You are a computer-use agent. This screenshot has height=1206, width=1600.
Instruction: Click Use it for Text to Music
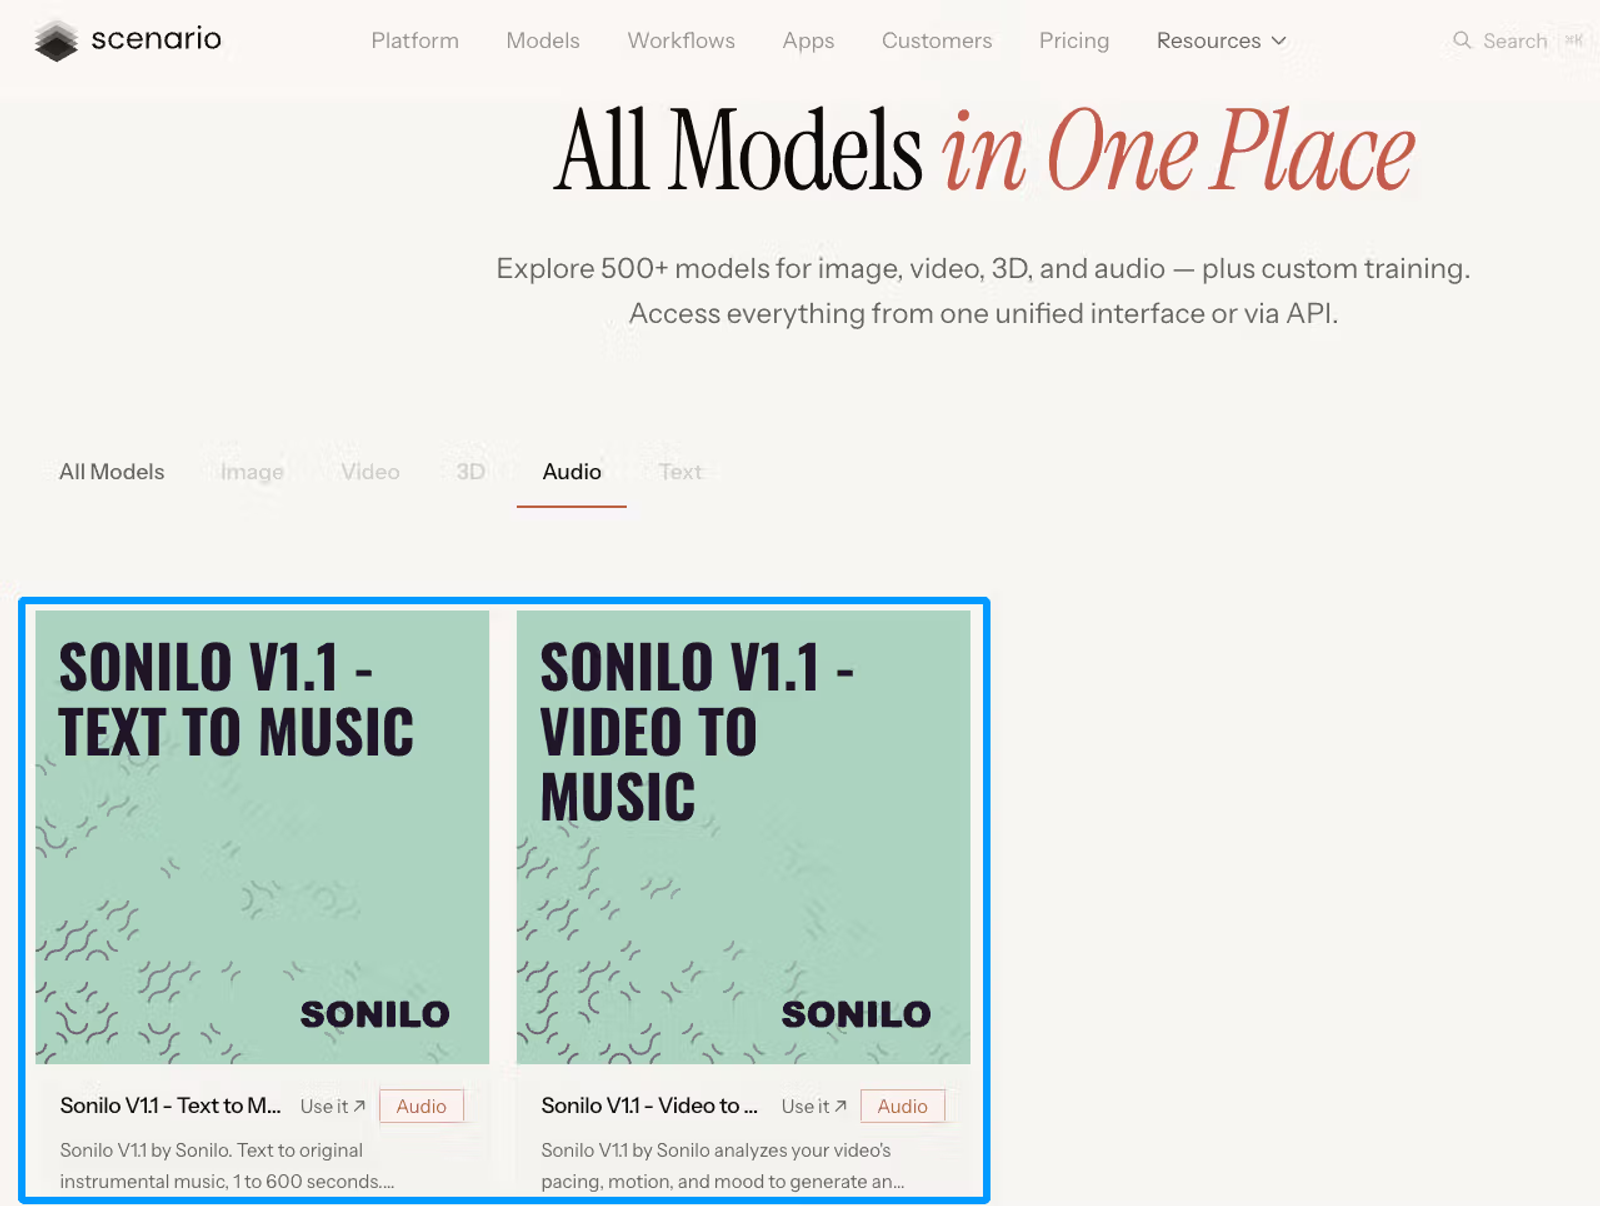point(333,1107)
